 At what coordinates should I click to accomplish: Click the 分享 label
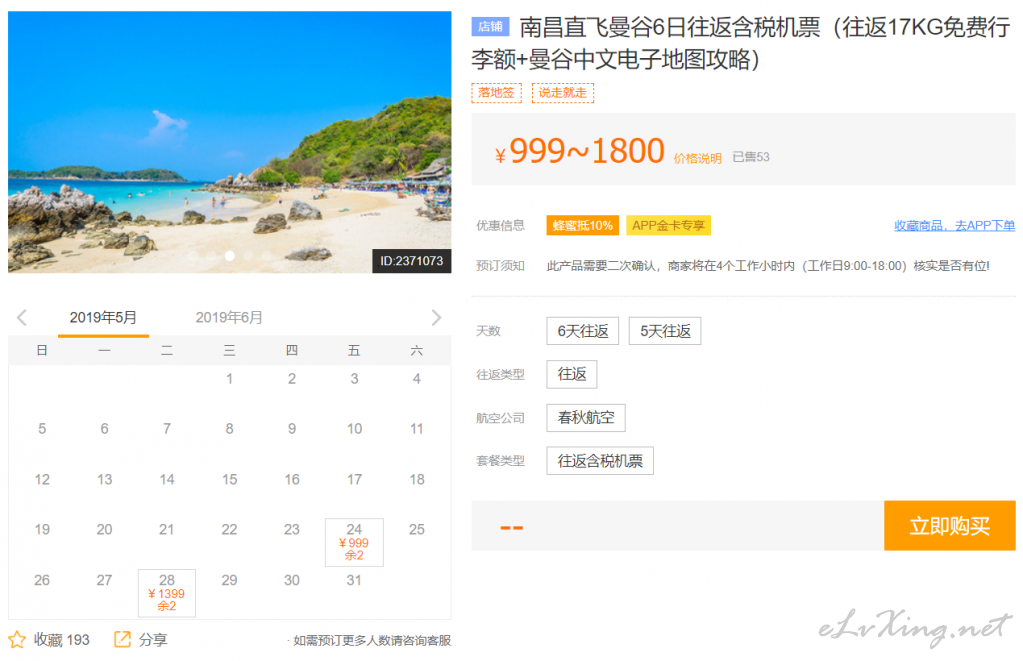coord(153,639)
